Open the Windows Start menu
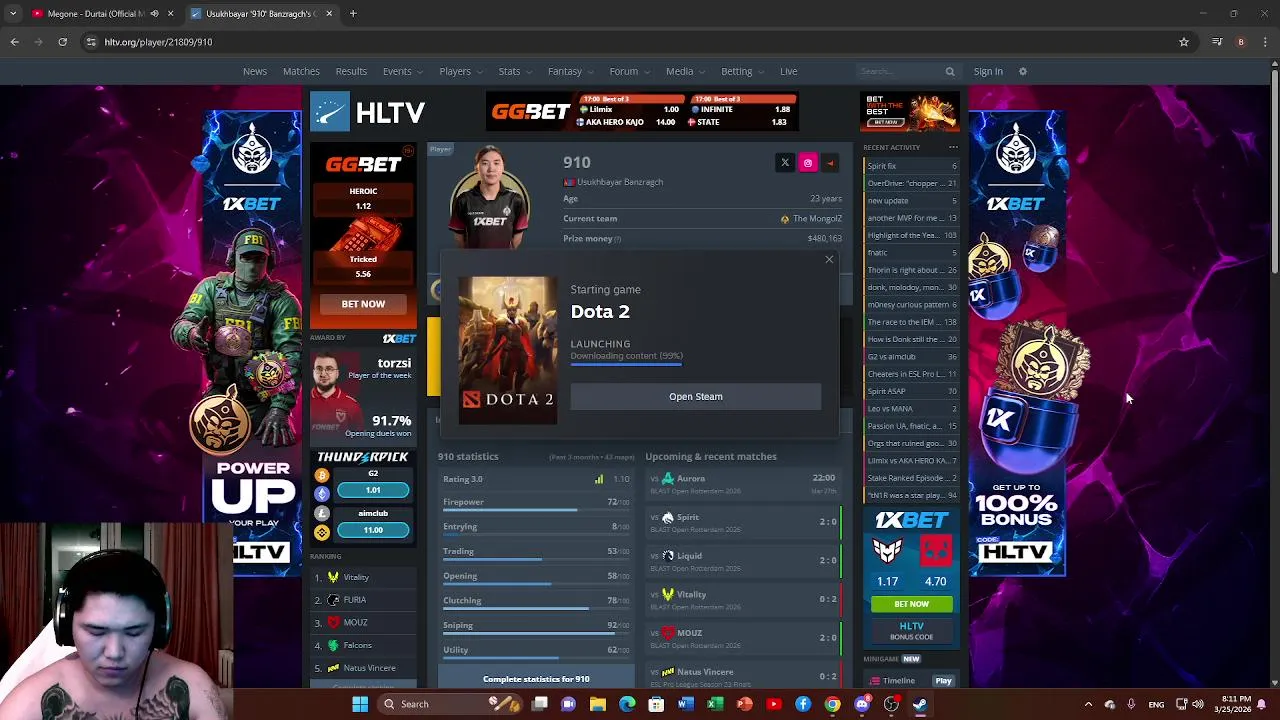 [360, 704]
